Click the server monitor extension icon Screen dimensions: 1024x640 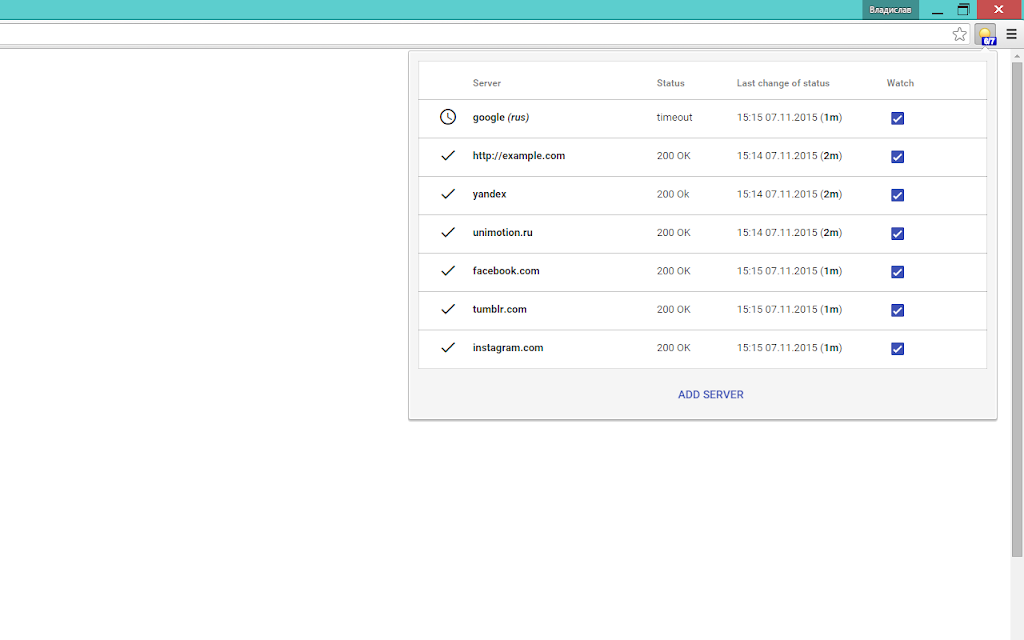[x=985, y=35]
